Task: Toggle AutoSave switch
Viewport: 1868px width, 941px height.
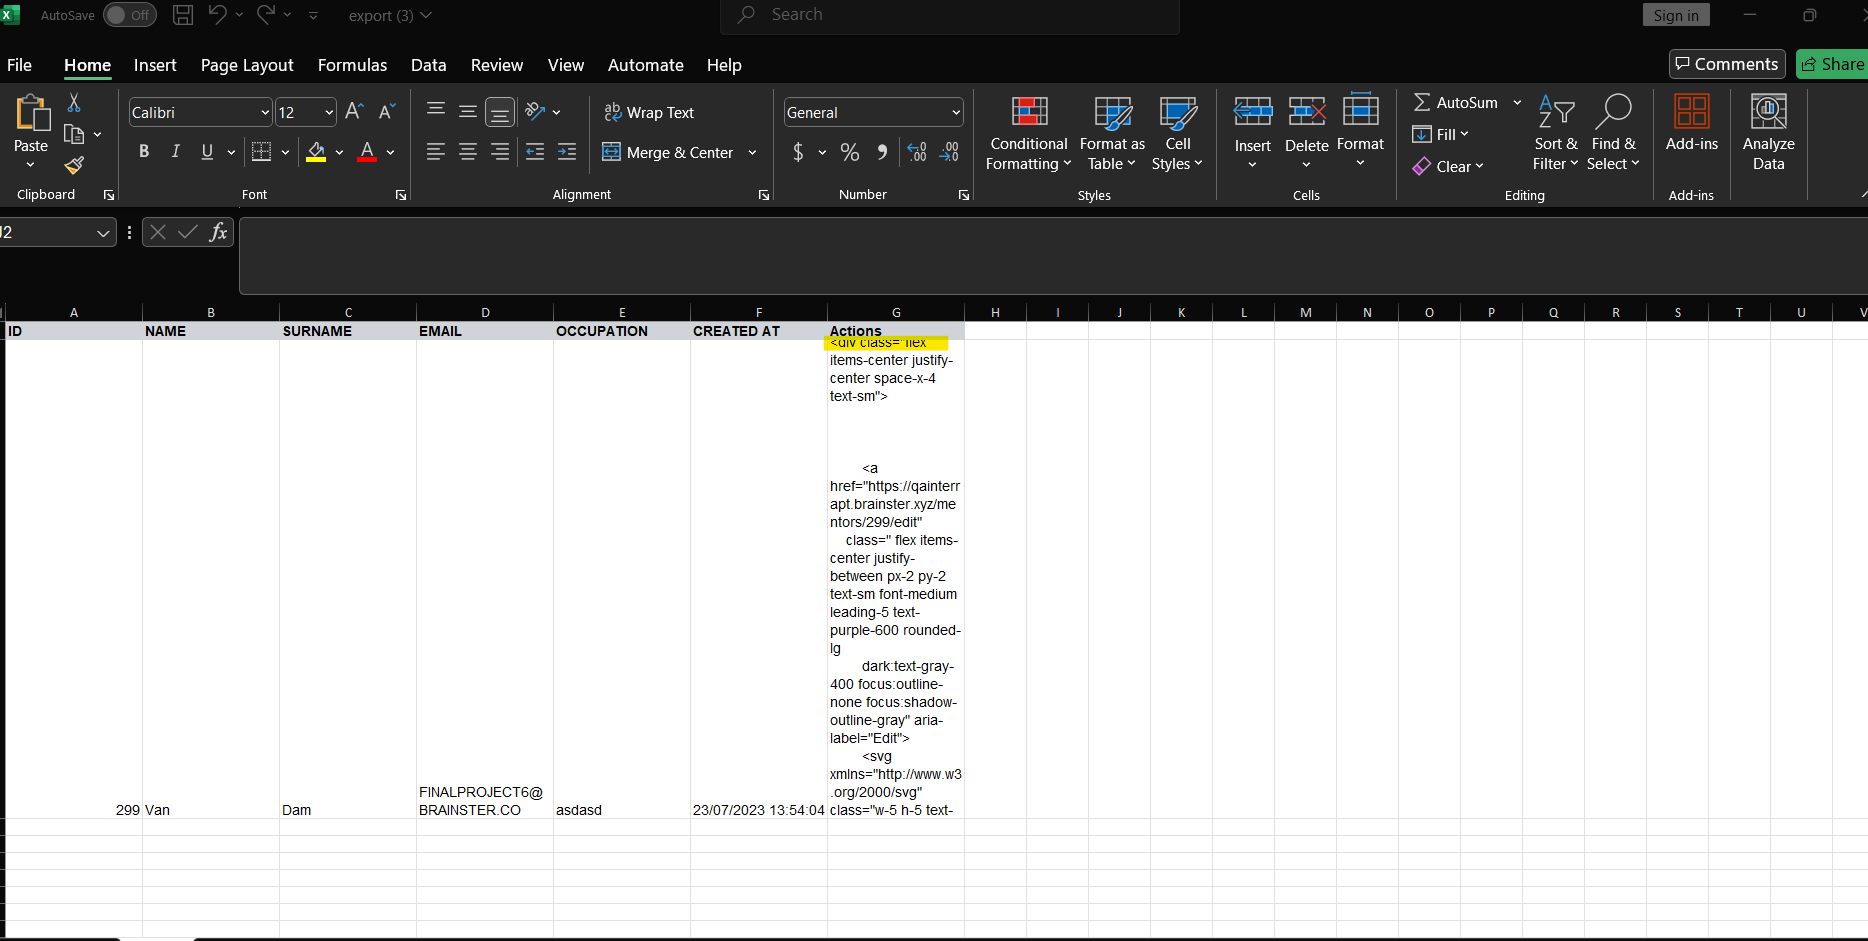Action: [130, 15]
